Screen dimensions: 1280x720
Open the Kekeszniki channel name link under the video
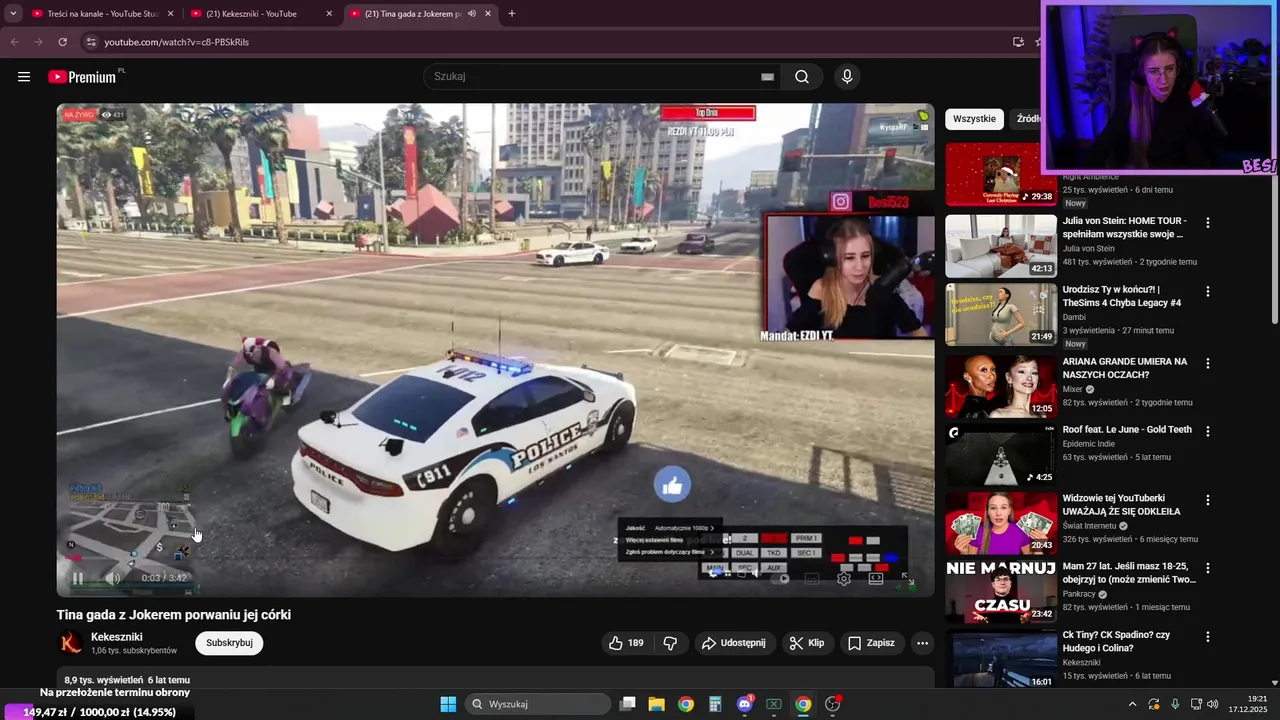click(117, 637)
